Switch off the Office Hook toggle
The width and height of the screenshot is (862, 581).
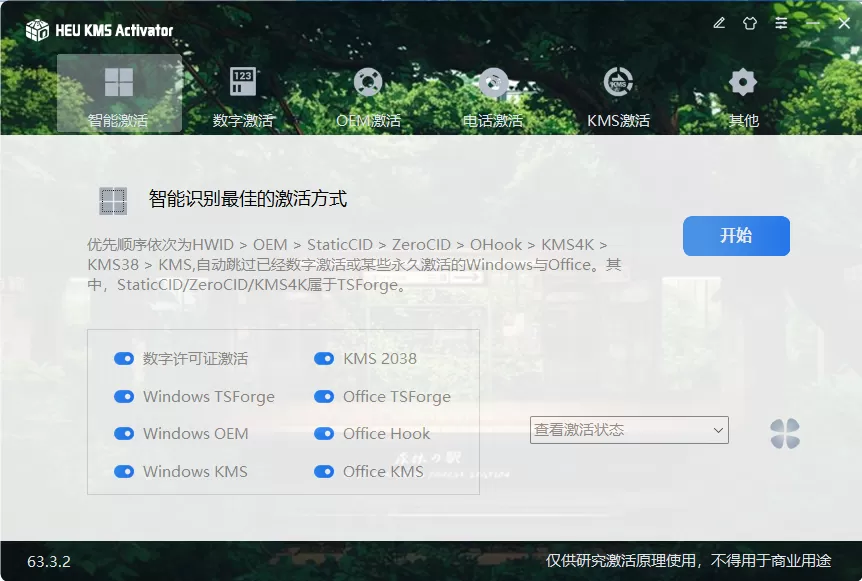coord(324,433)
